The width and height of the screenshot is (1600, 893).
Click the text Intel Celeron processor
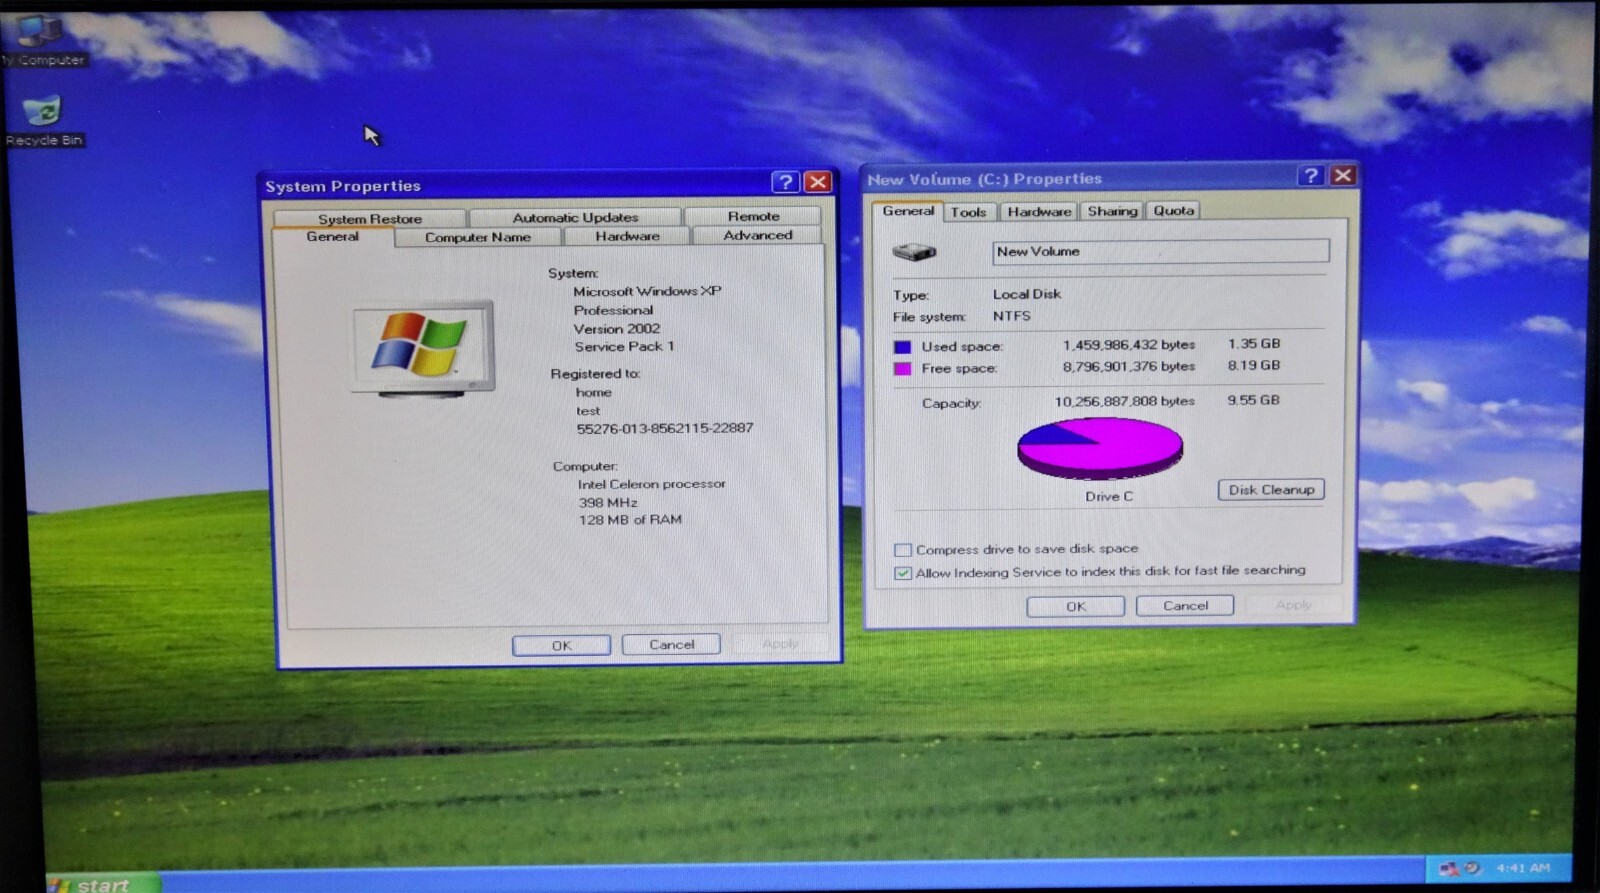[651, 484]
